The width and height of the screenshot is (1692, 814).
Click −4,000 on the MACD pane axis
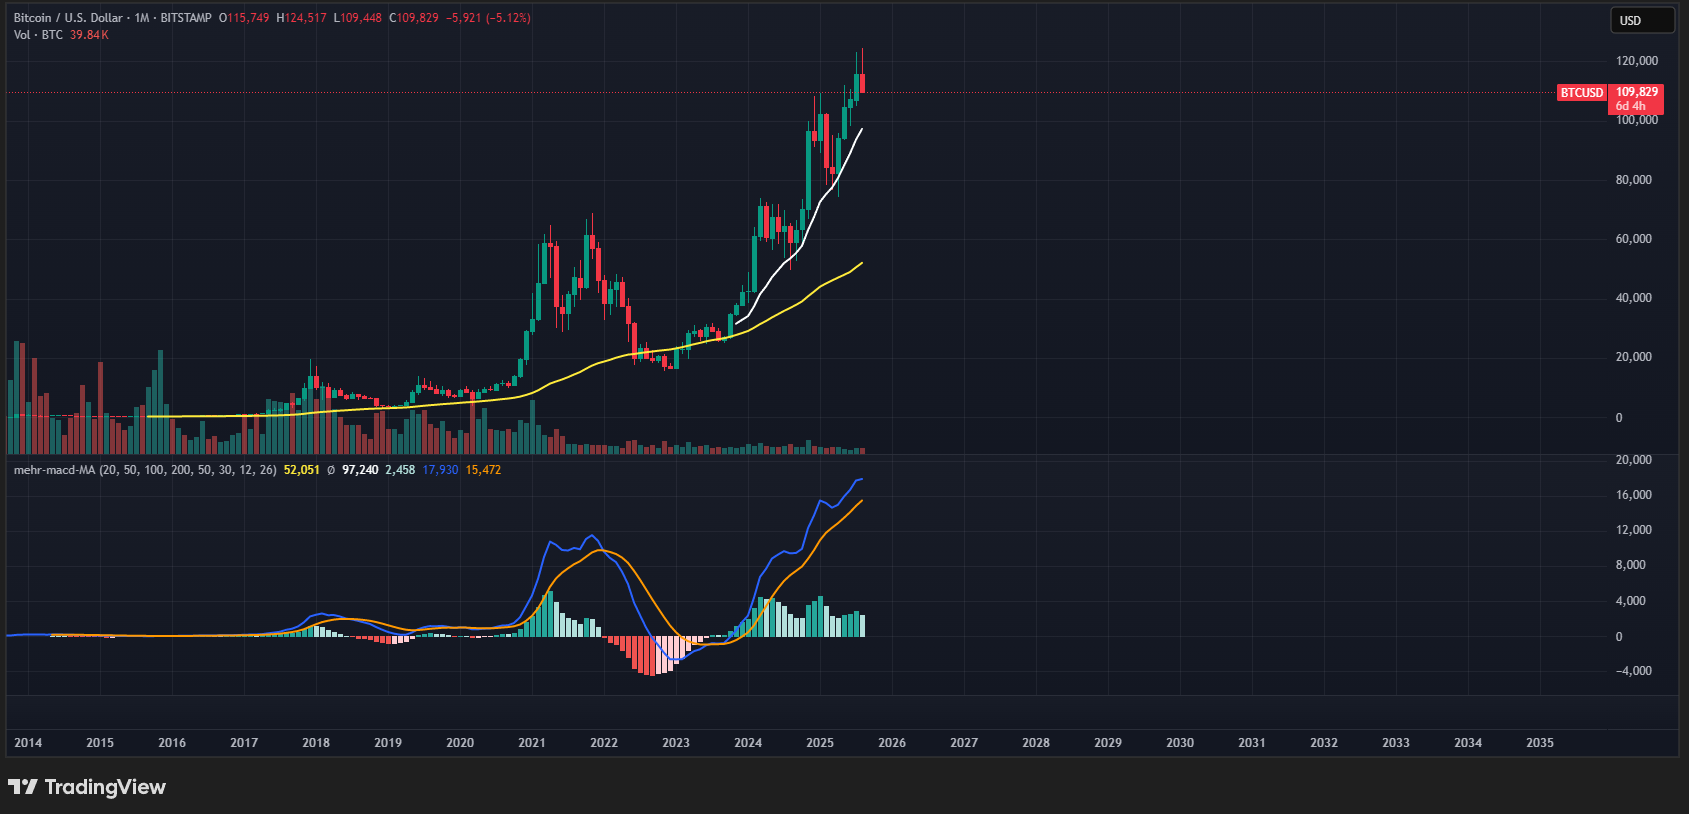1634,671
